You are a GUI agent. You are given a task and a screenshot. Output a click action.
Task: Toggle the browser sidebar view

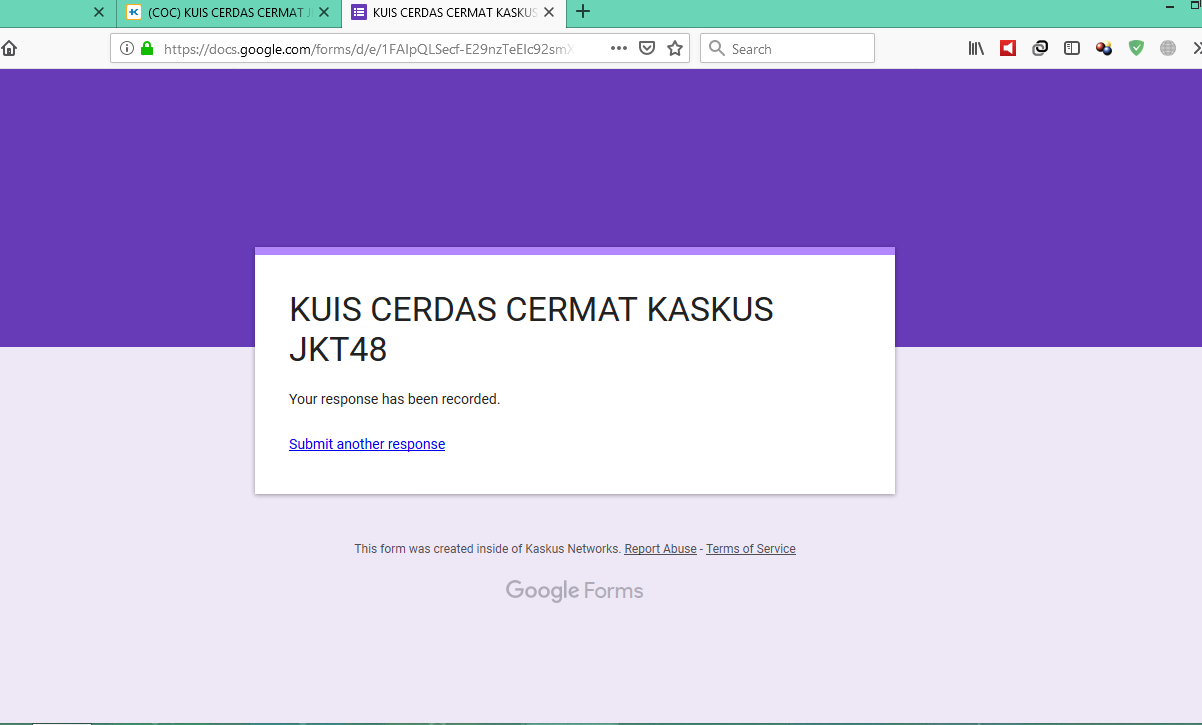(1071, 47)
